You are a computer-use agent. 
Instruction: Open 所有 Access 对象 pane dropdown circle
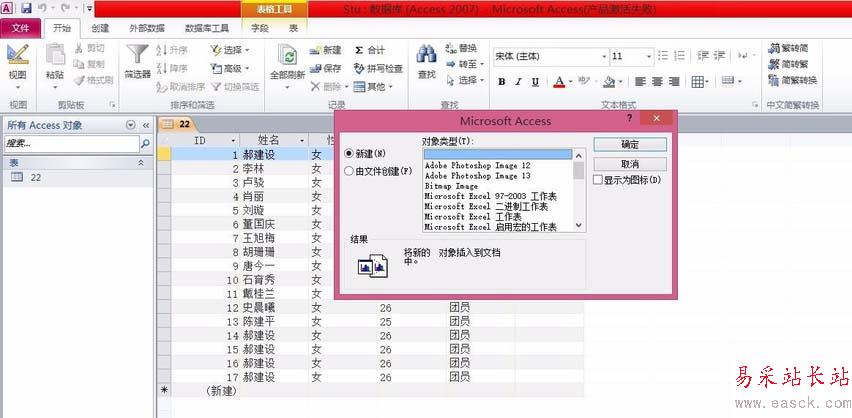pyautogui.click(x=130, y=125)
